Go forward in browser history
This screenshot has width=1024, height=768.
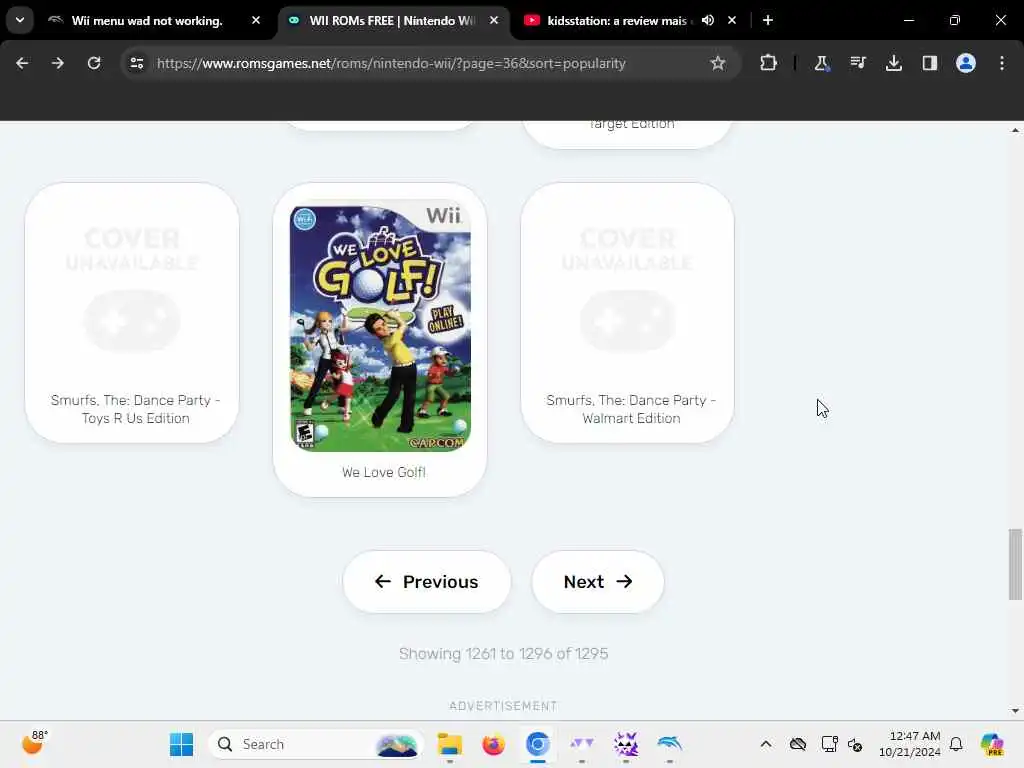tap(57, 63)
